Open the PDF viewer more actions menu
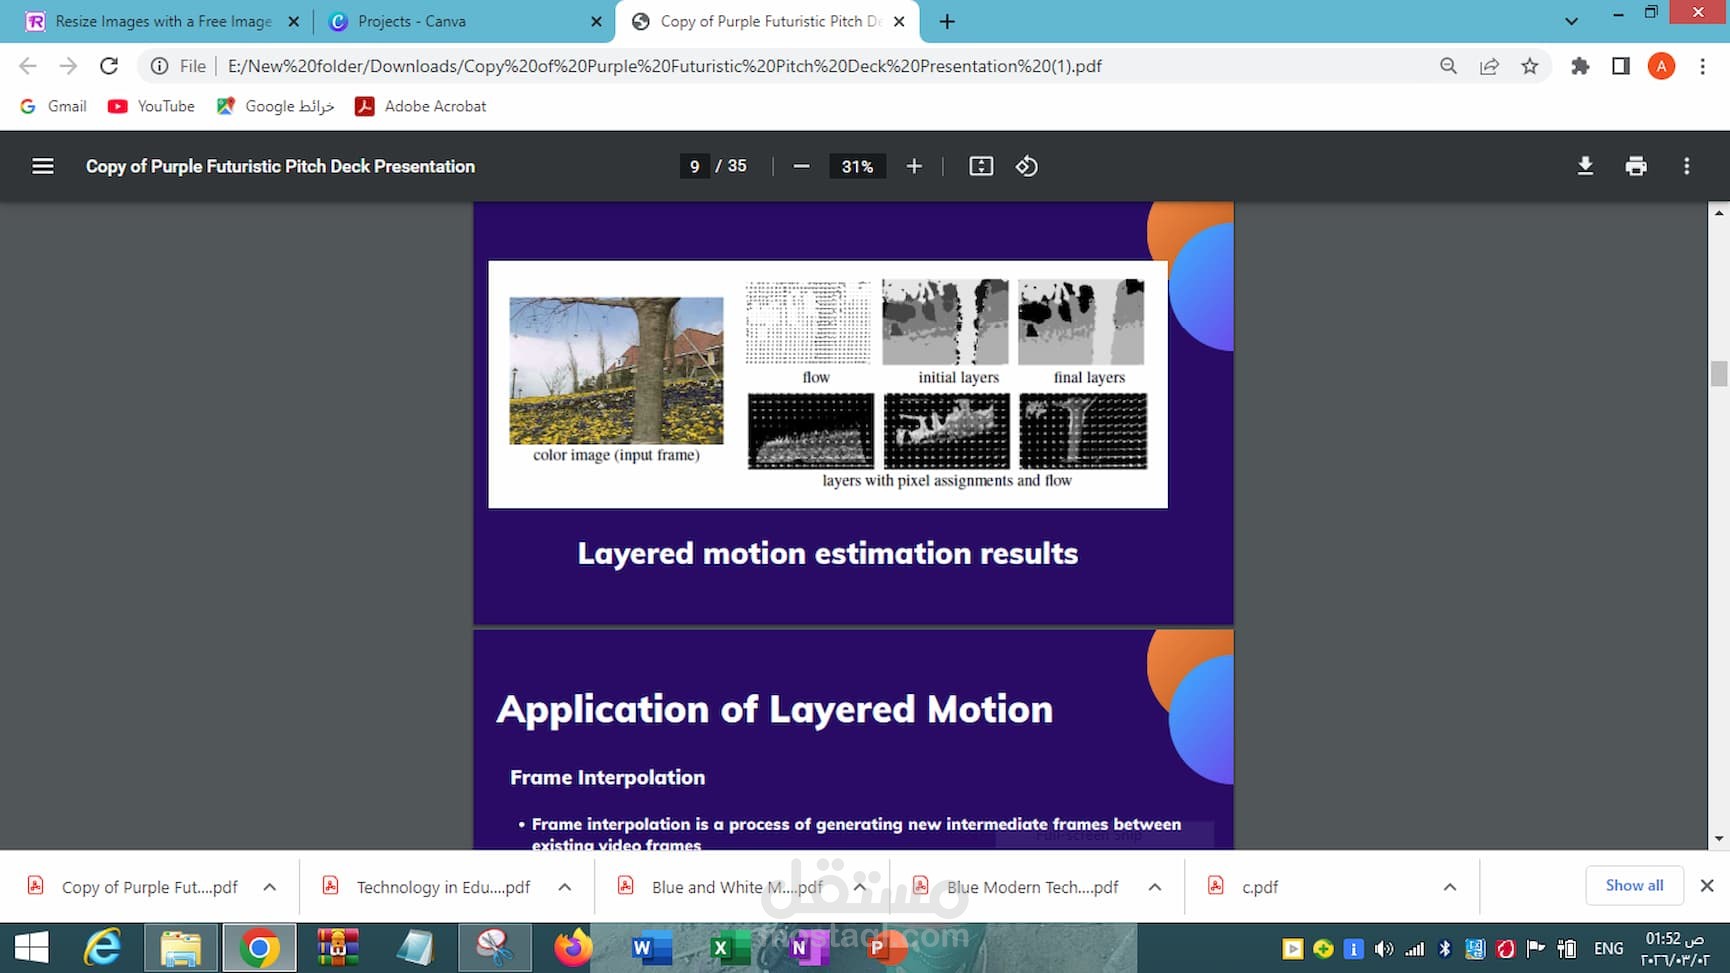This screenshot has width=1730, height=973. point(1686,166)
